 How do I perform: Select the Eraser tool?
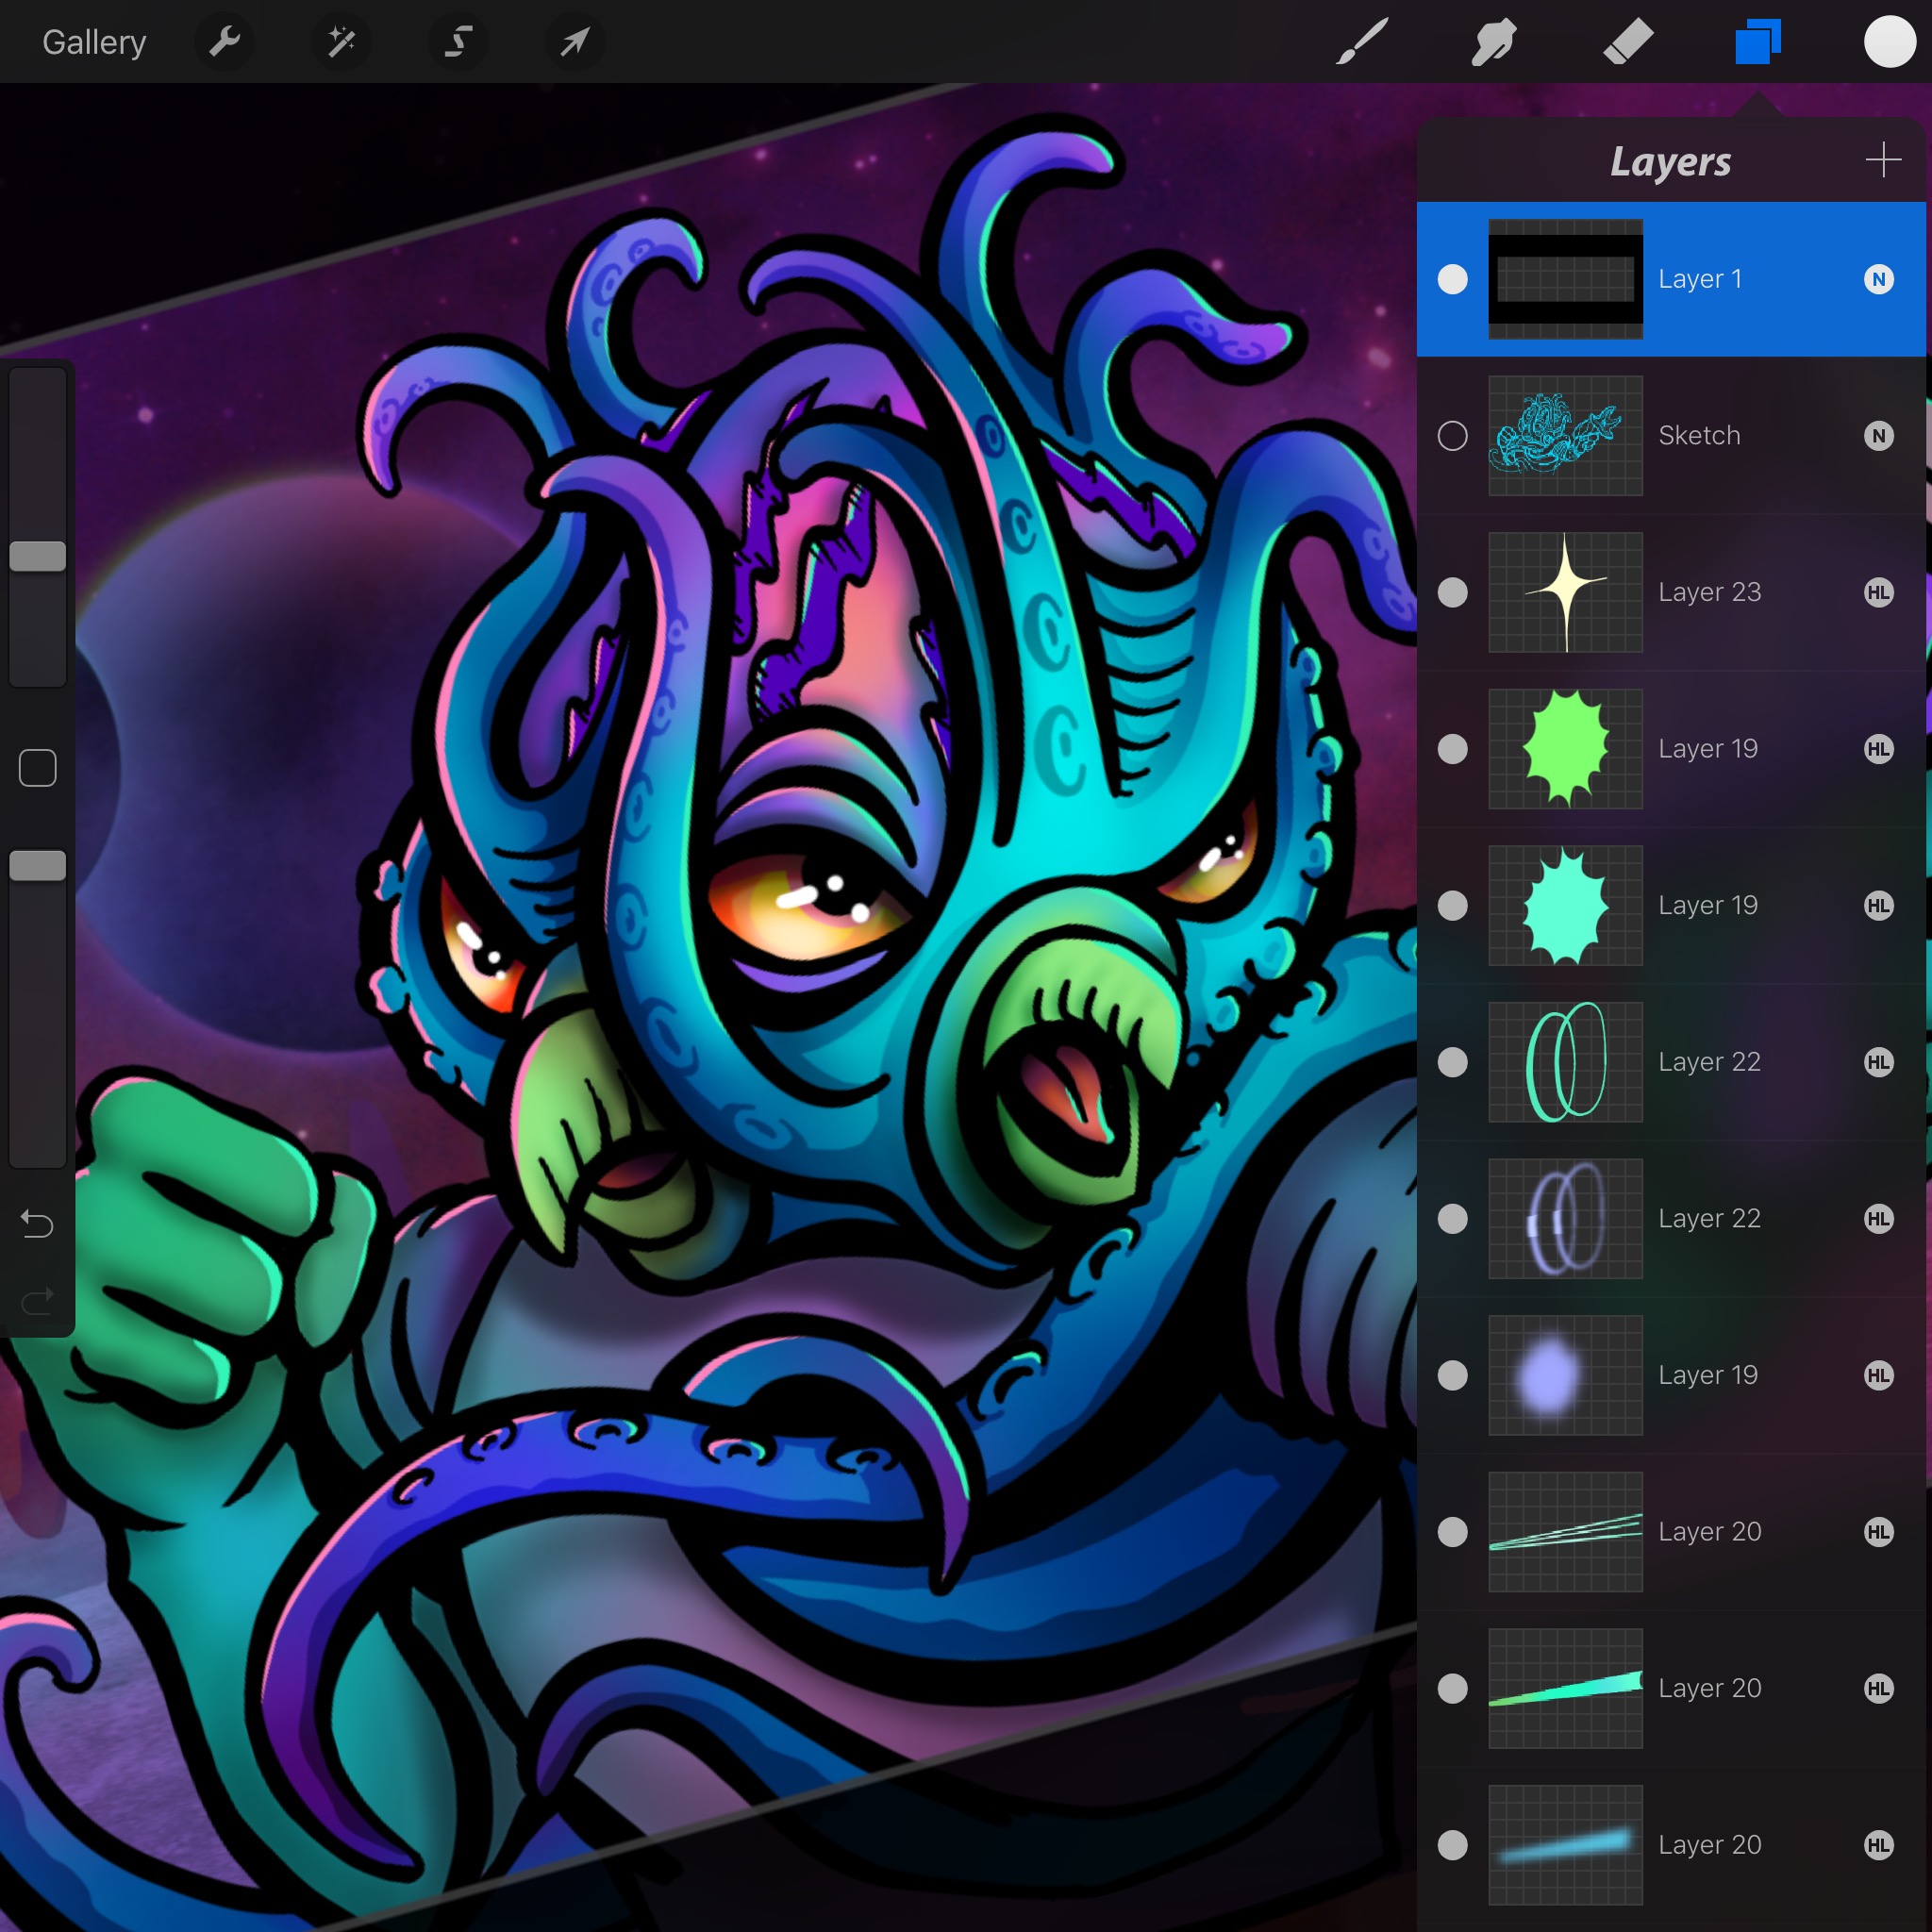tap(1626, 41)
